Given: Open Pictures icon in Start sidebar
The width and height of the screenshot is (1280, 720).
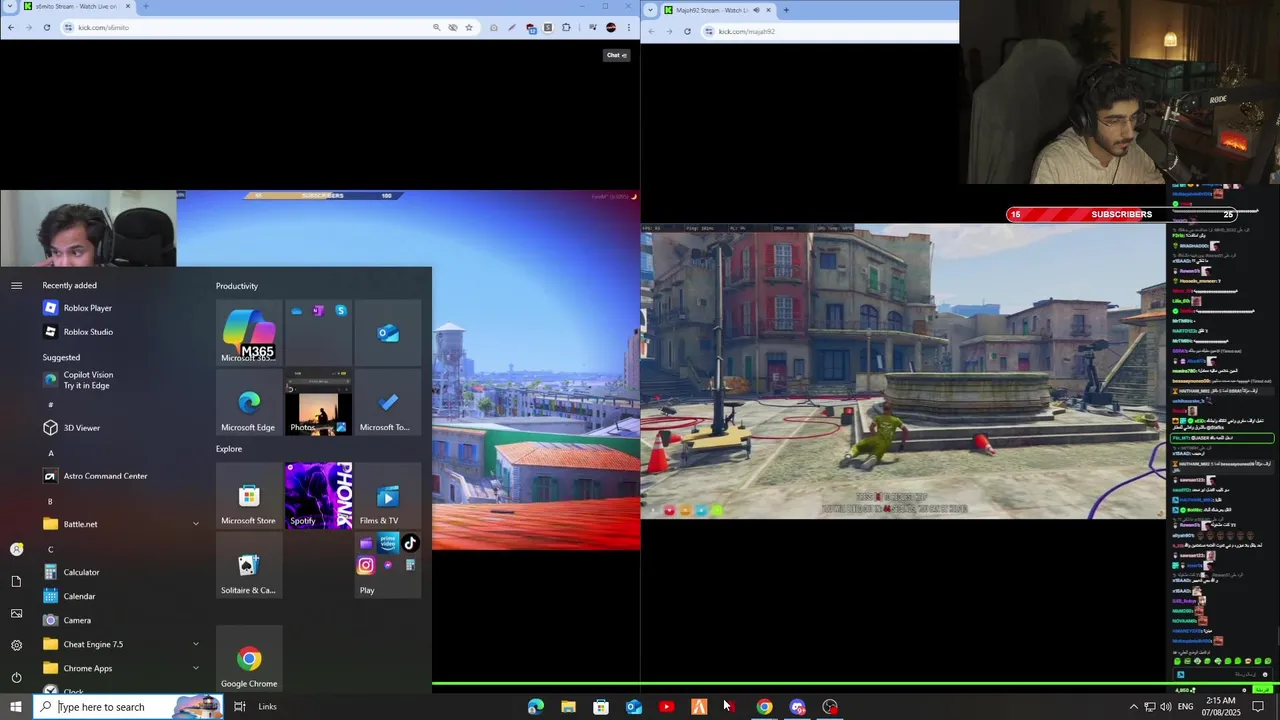Looking at the screenshot, I should coord(16,613).
